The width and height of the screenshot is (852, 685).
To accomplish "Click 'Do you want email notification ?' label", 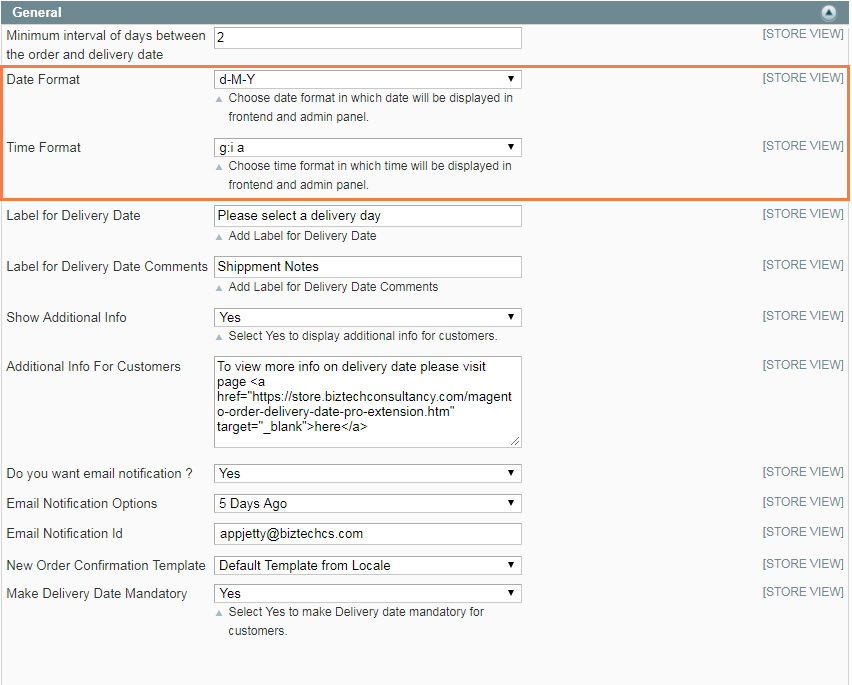I will point(99,474).
